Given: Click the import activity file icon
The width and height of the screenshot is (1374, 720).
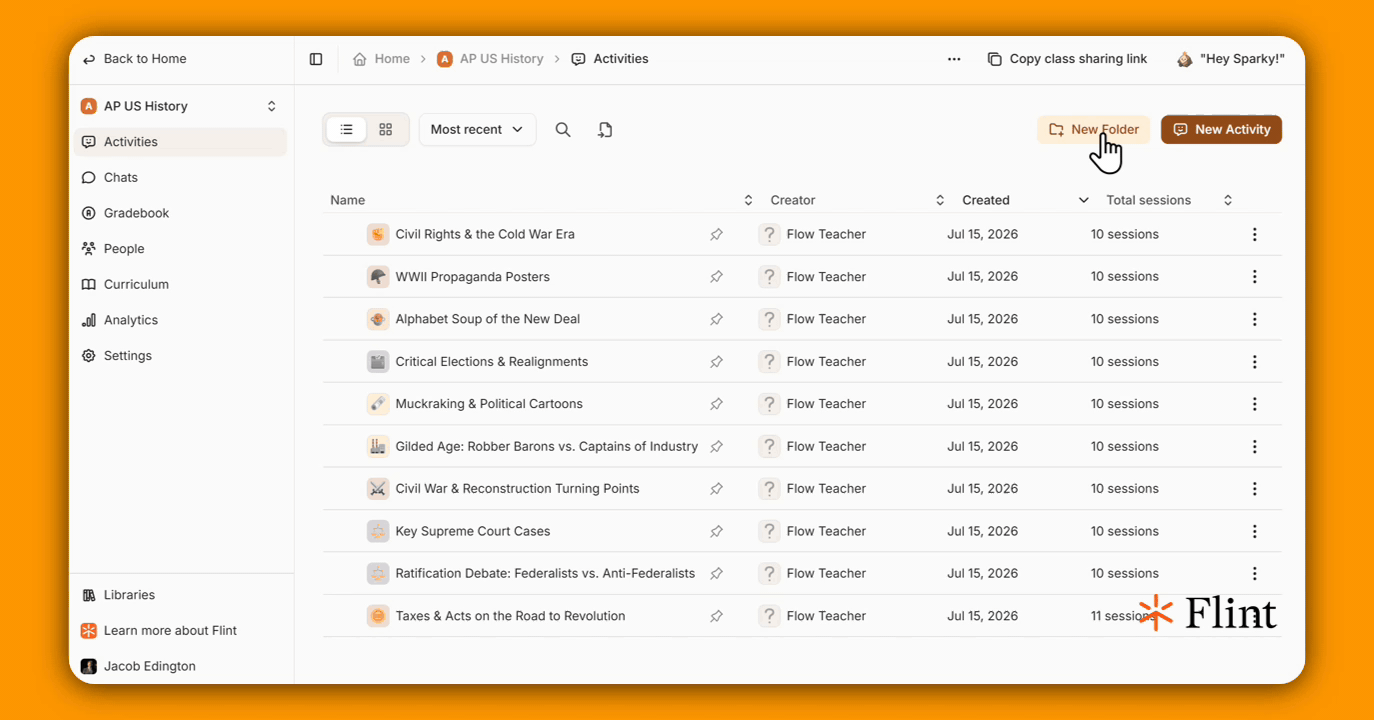Looking at the screenshot, I should tap(605, 130).
